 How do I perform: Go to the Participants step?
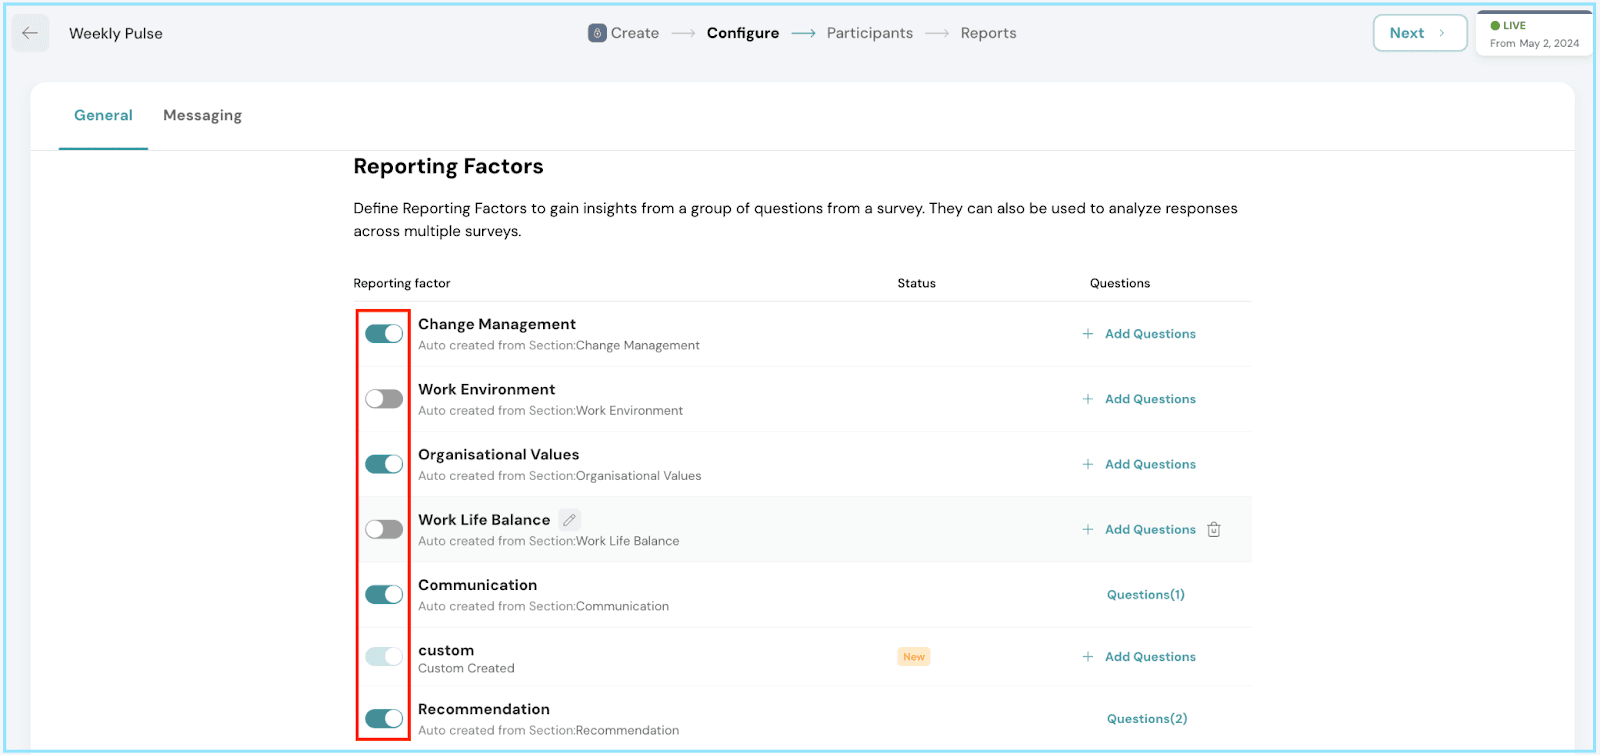click(869, 33)
